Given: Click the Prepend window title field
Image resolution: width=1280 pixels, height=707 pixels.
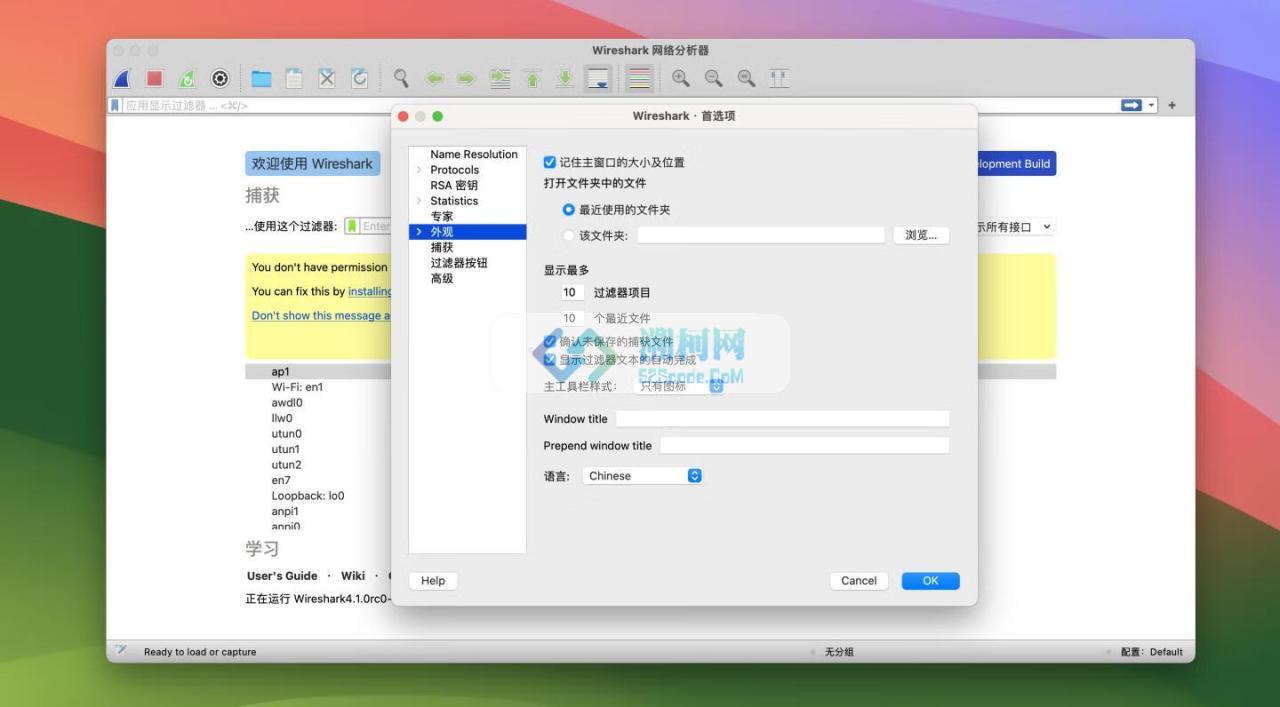Looking at the screenshot, I should pos(804,446).
